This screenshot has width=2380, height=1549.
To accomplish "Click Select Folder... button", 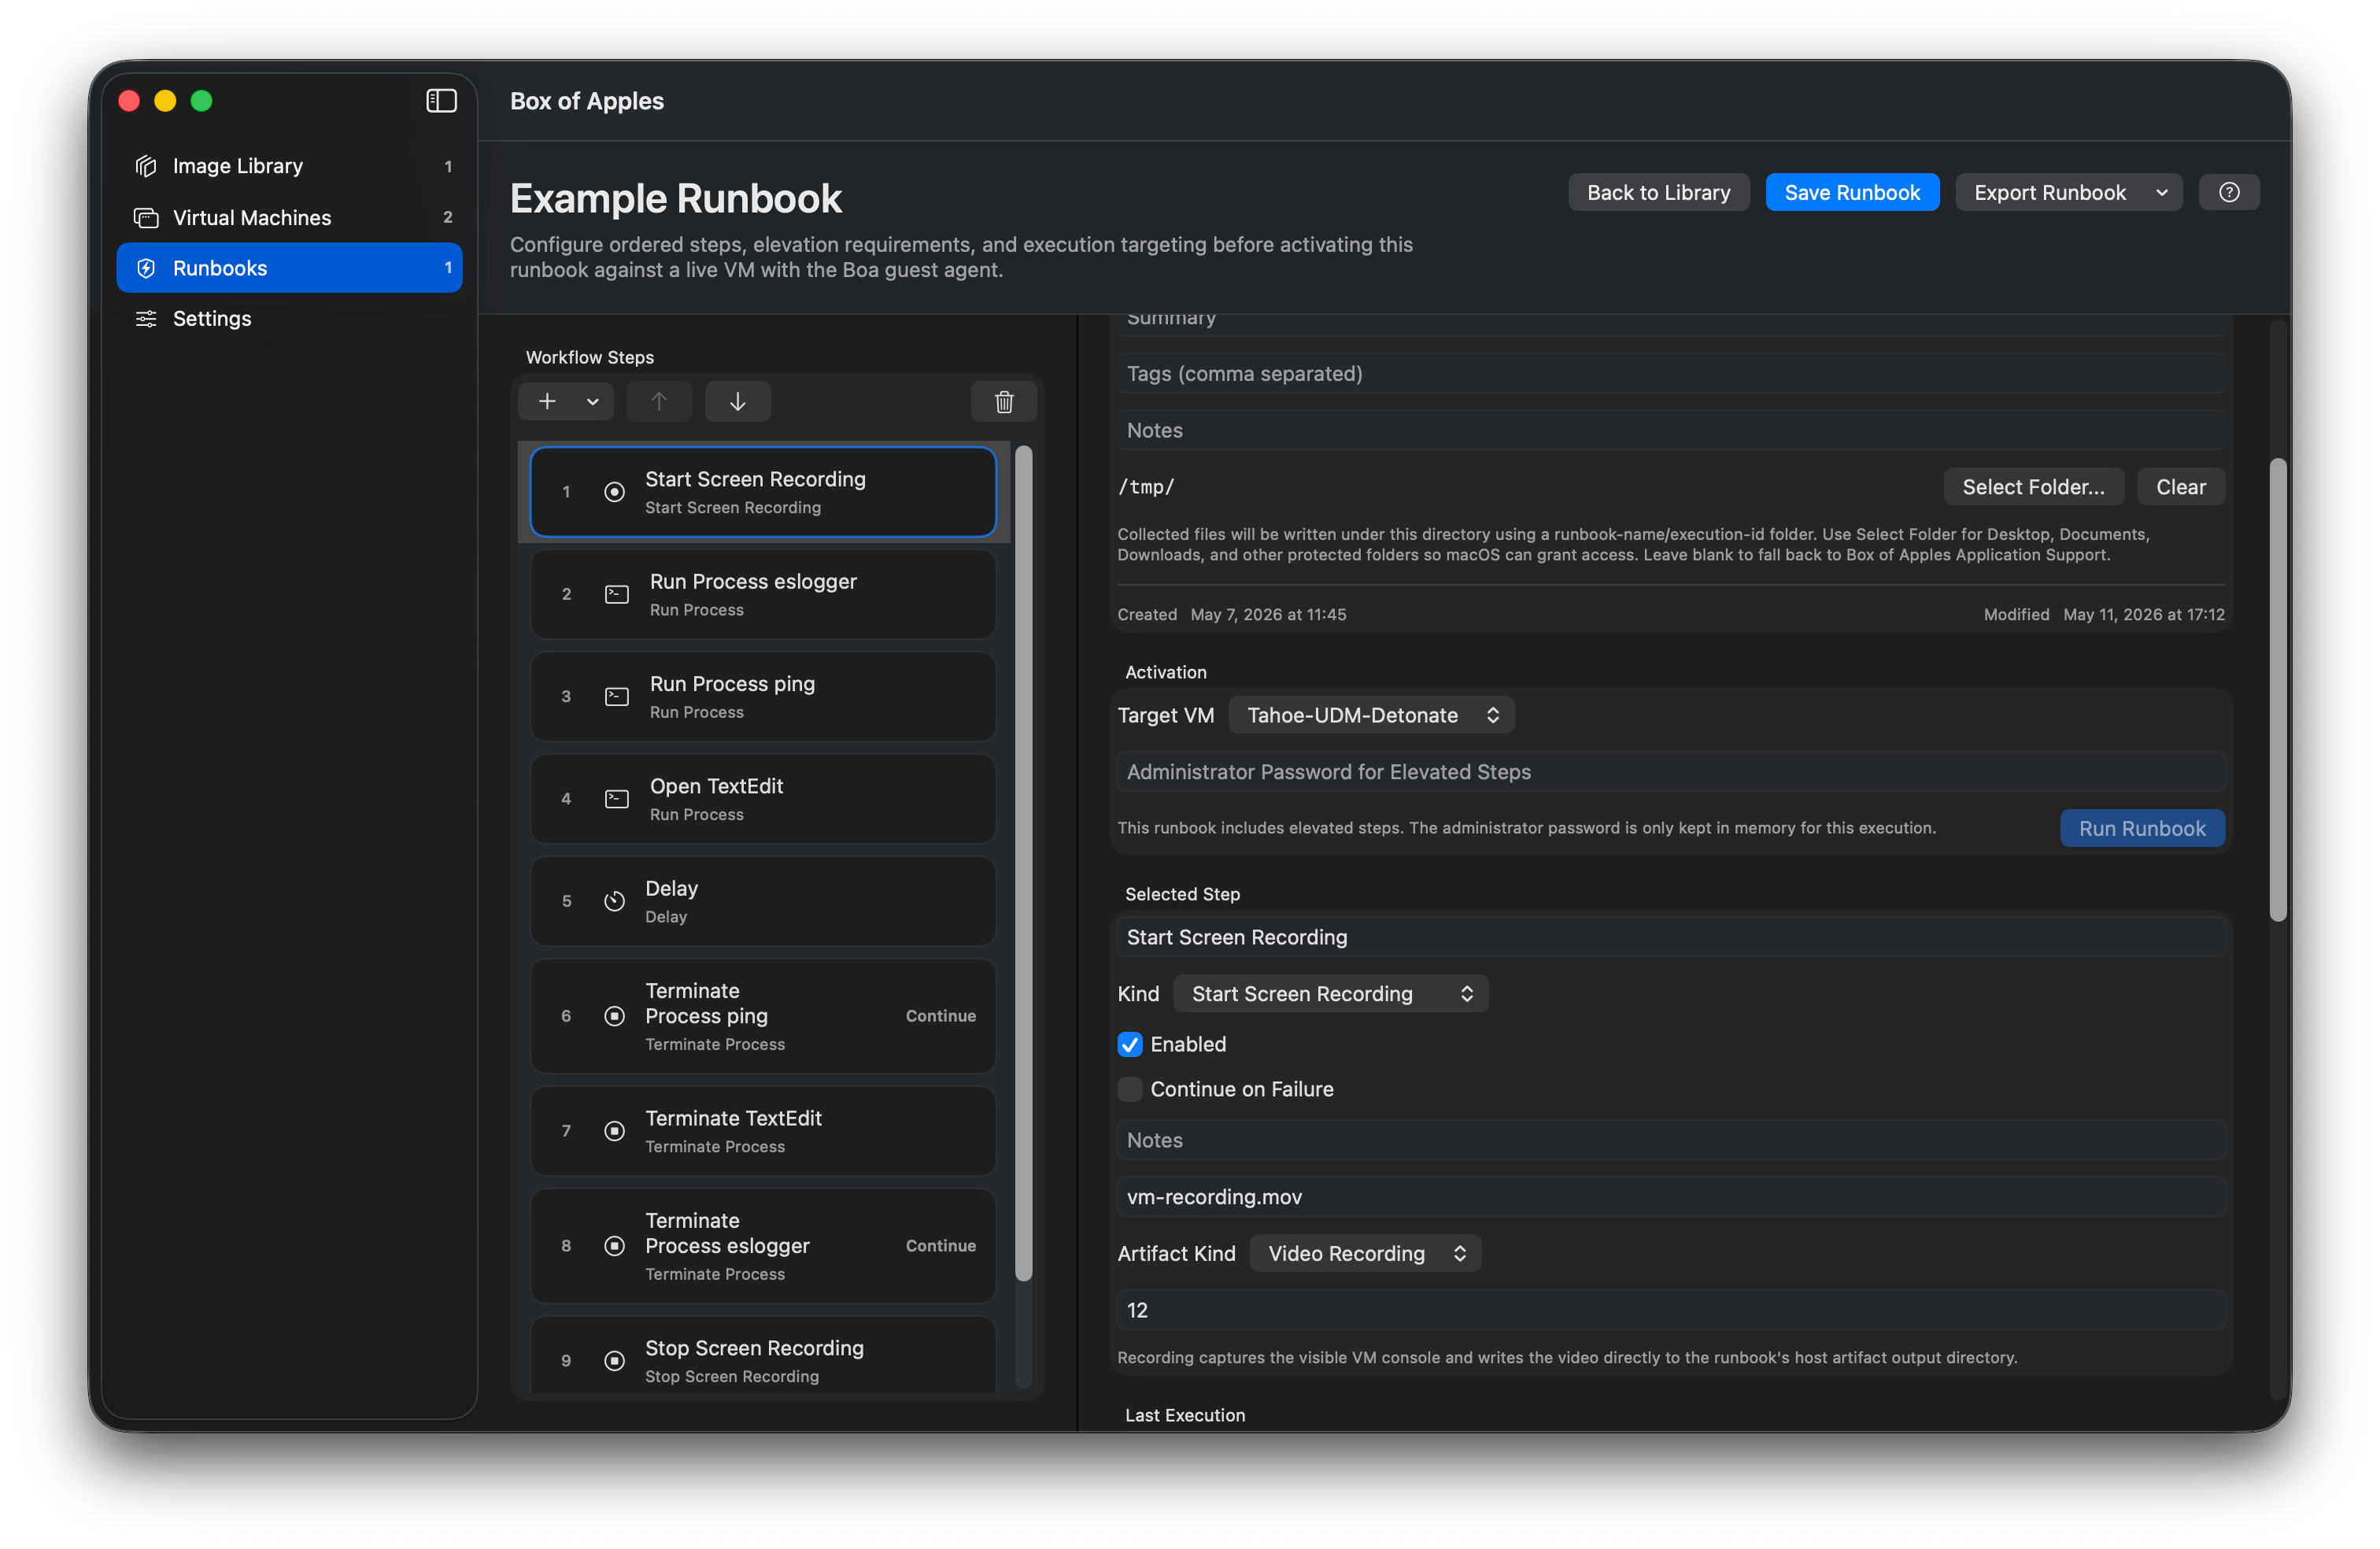I will [x=2033, y=487].
